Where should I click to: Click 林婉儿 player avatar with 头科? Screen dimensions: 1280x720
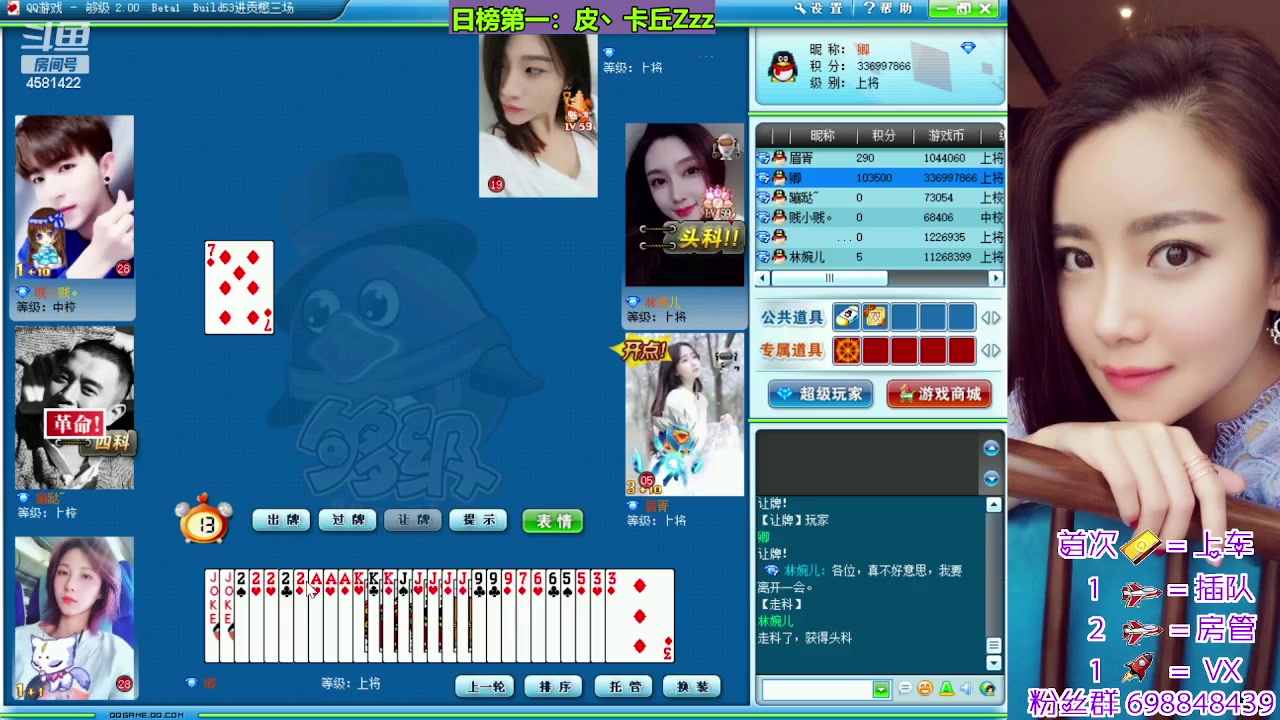coord(684,206)
